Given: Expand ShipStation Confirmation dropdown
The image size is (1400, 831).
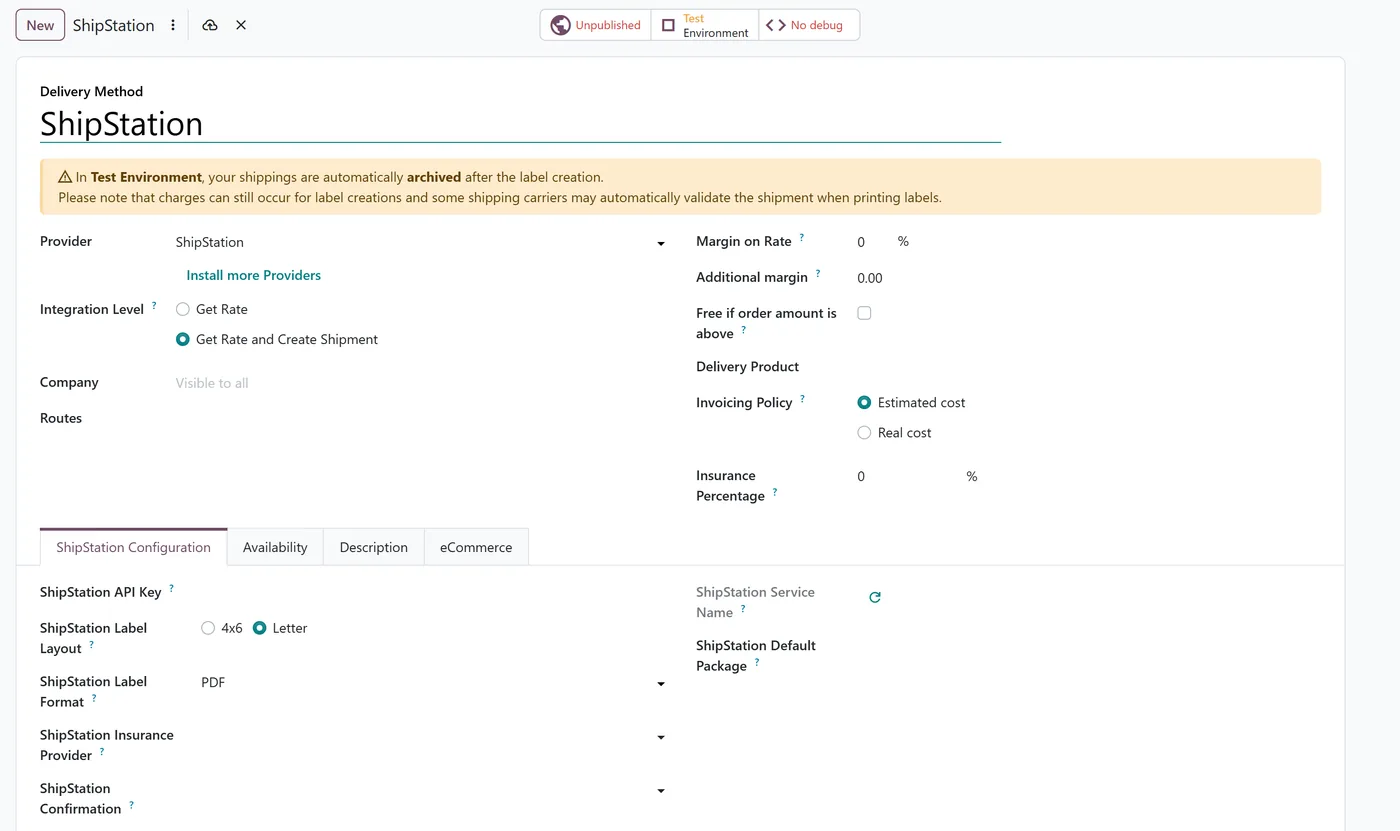Looking at the screenshot, I should 433,790.
